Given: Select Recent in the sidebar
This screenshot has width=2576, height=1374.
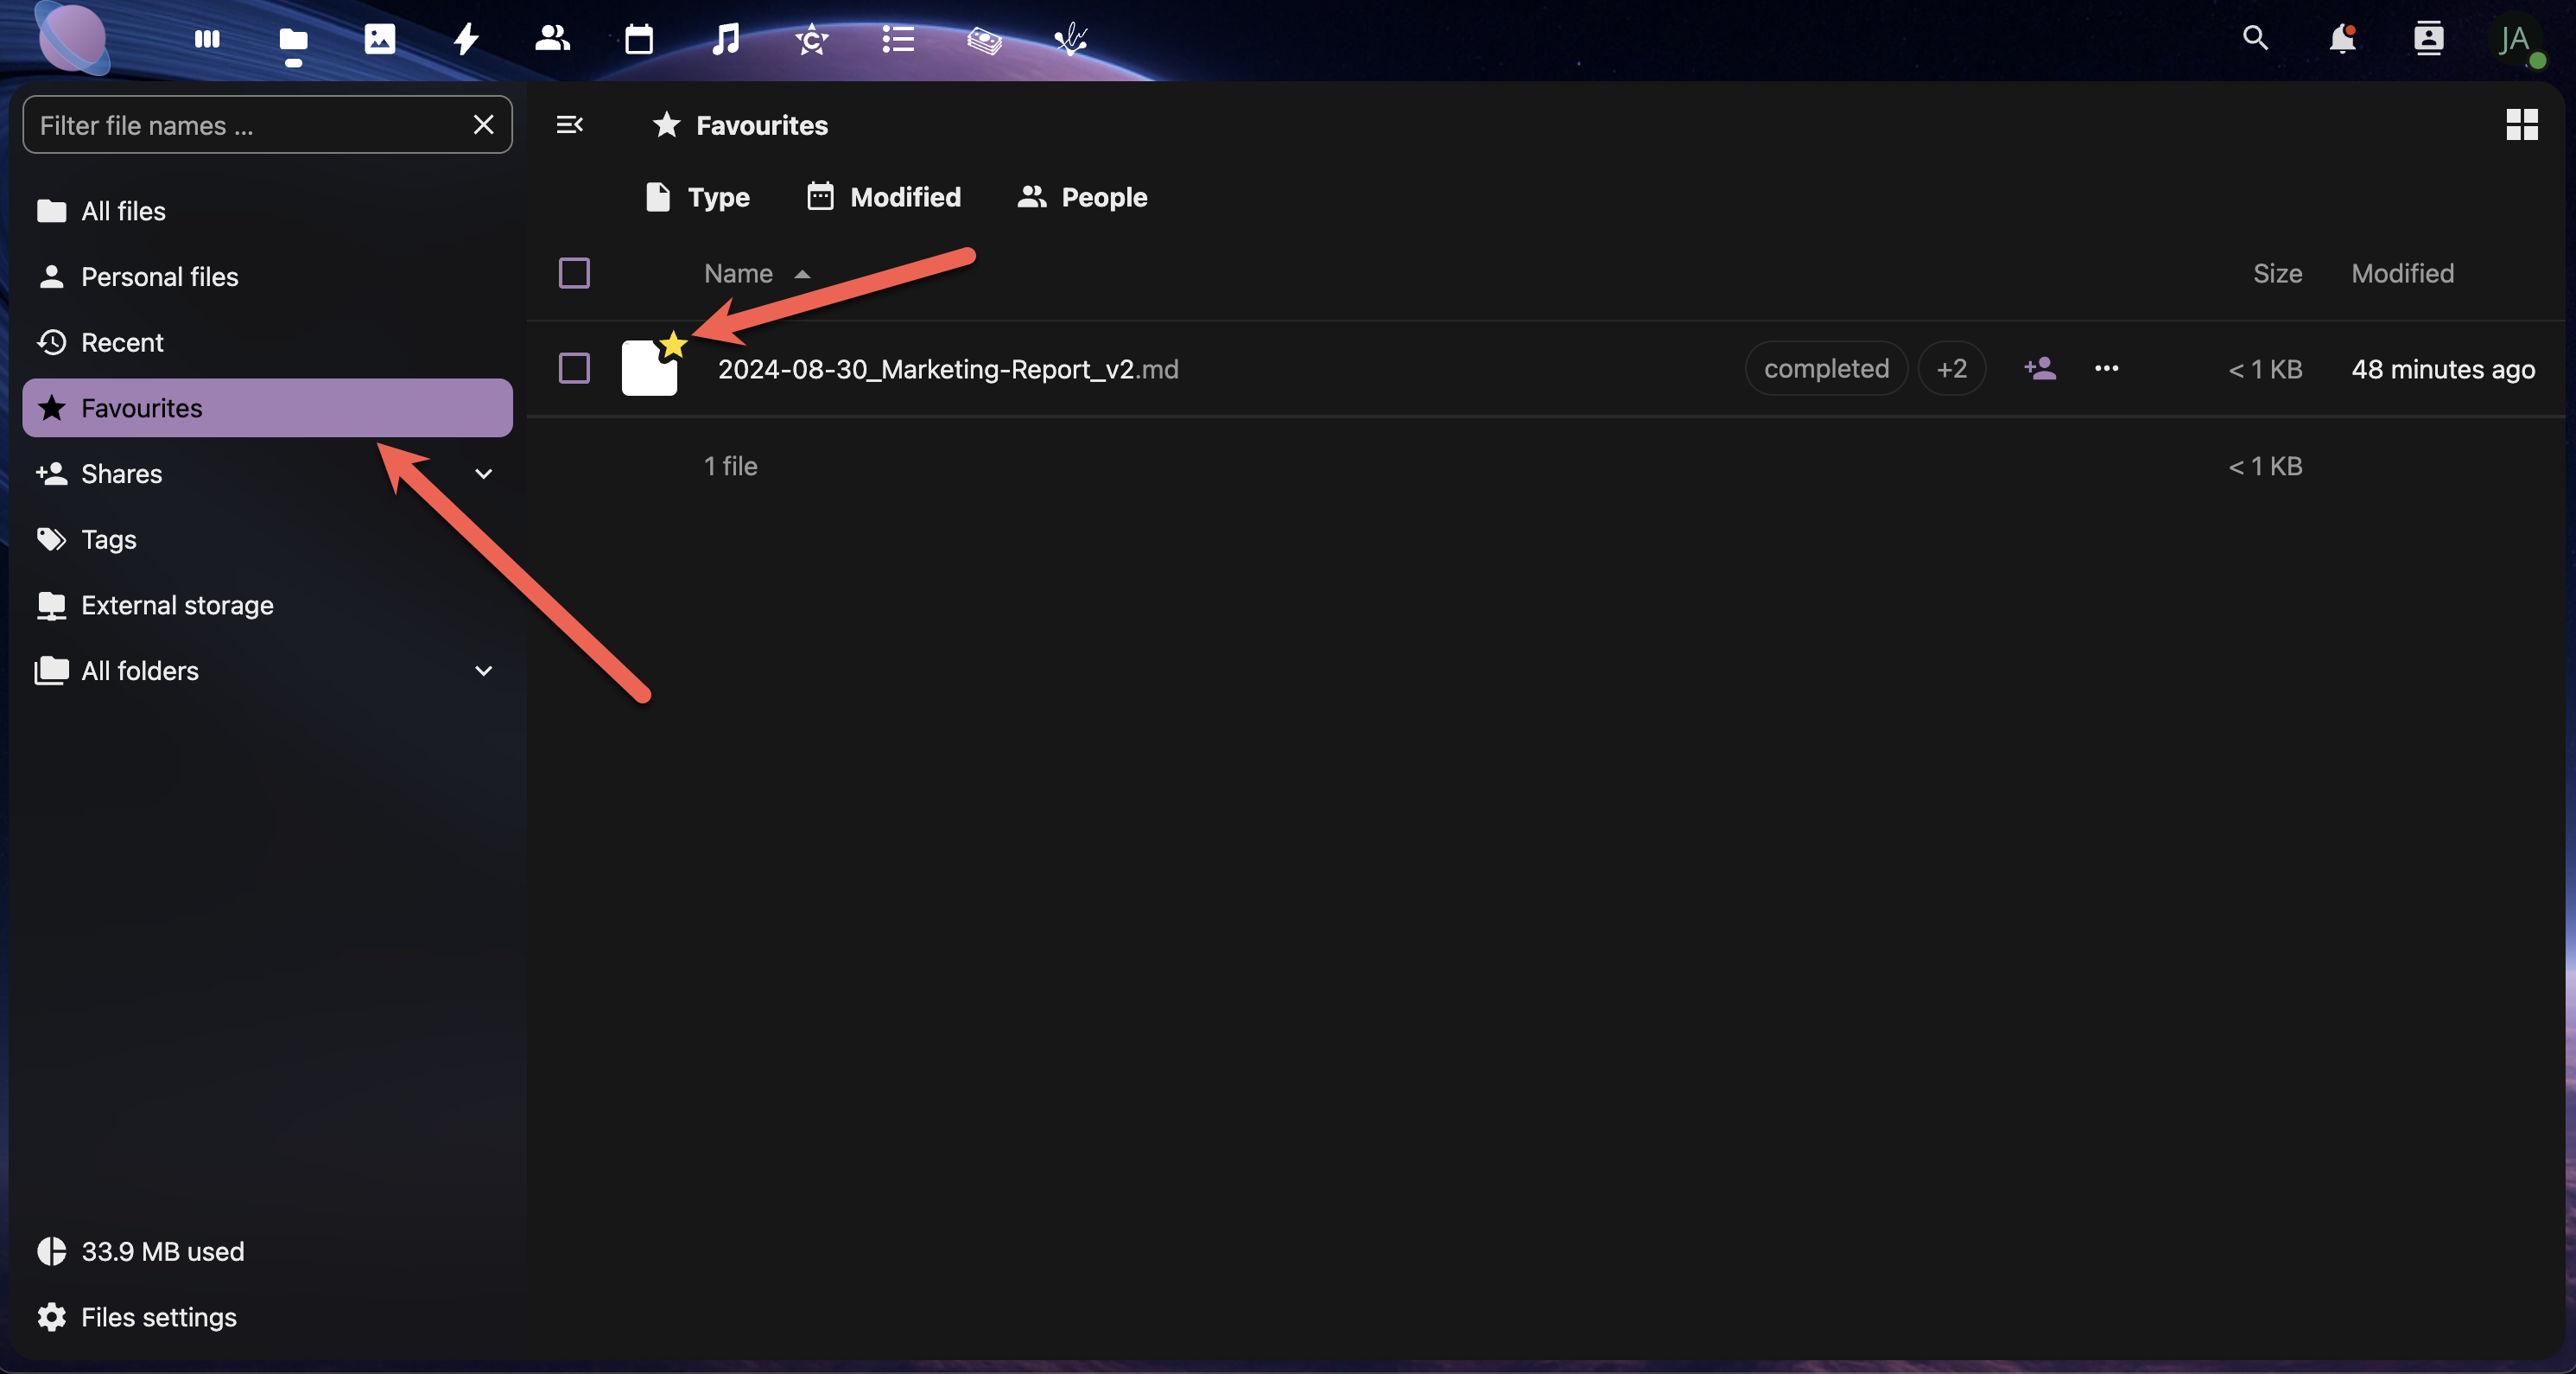Looking at the screenshot, I should (122, 343).
